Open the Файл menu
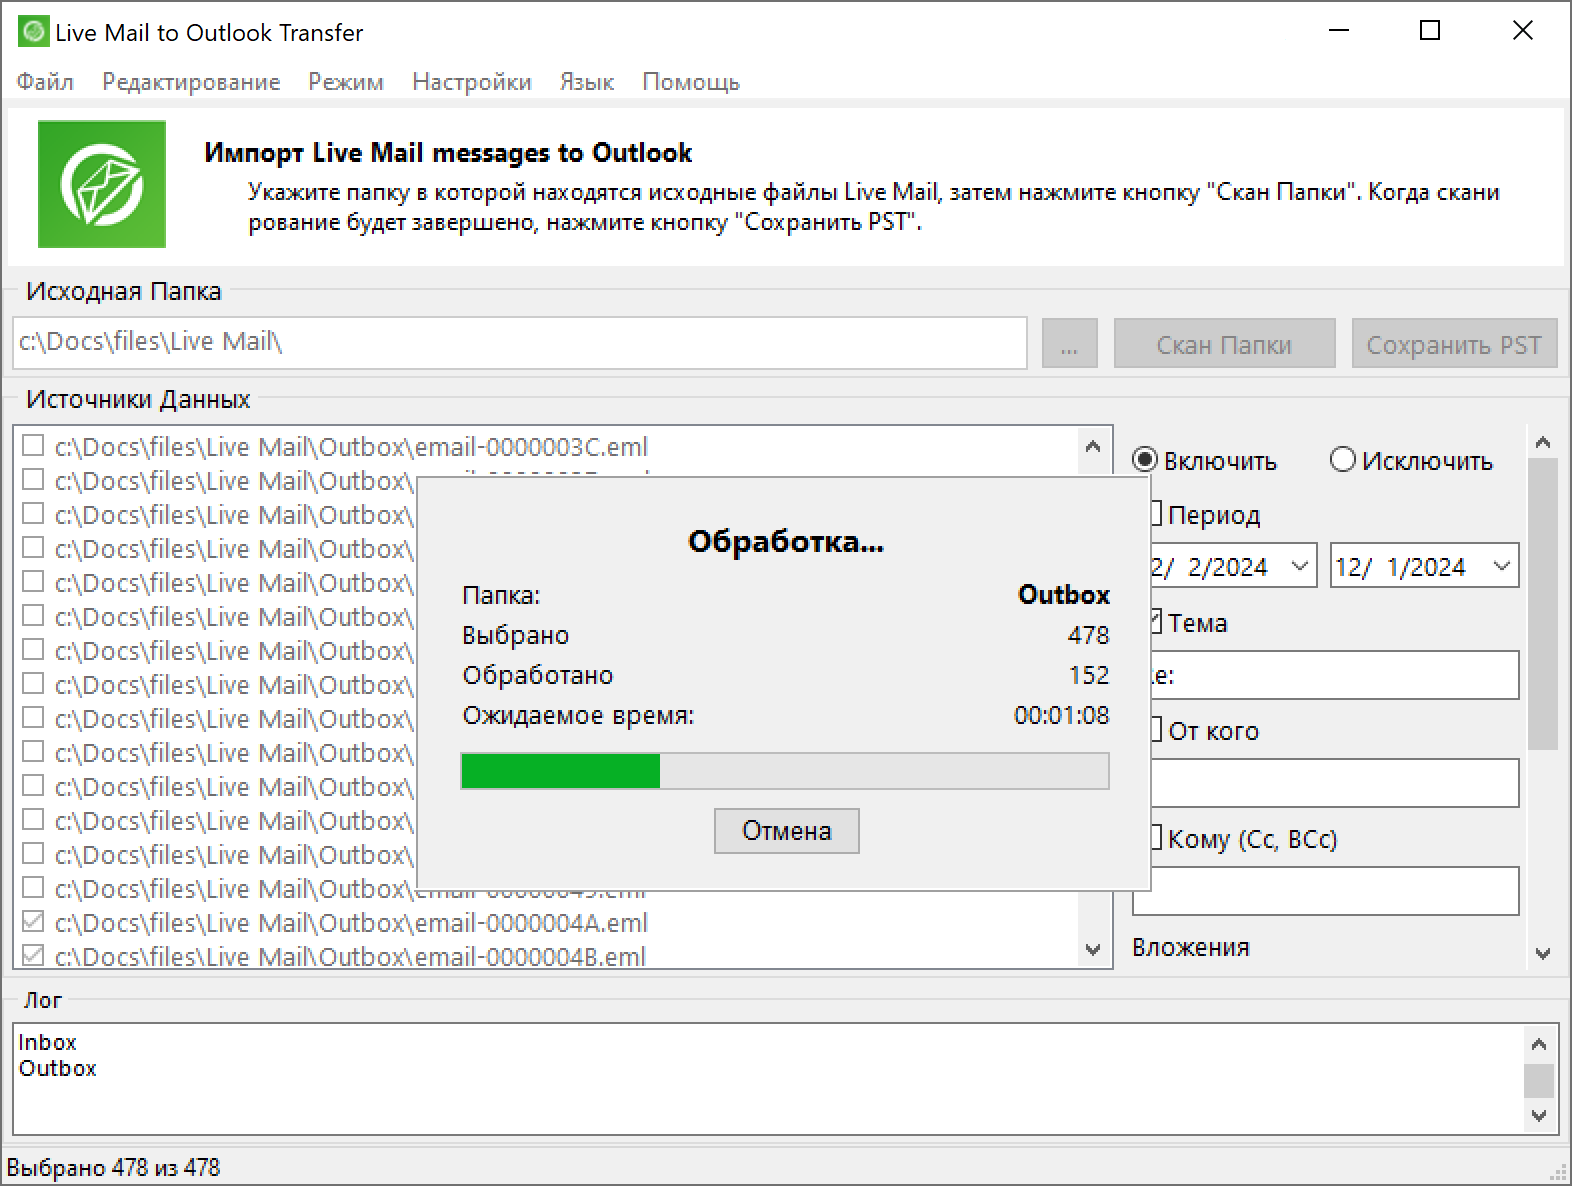This screenshot has height=1186, width=1572. point(45,82)
